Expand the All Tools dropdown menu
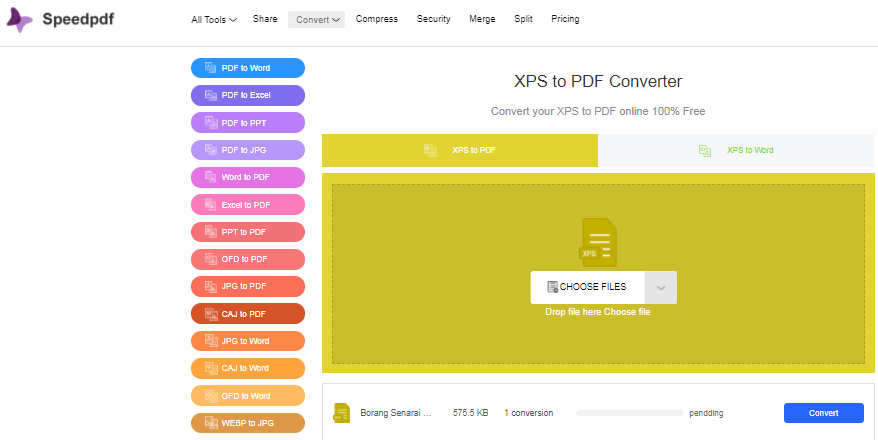Viewport: 878px width, 440px height. click(214, 19)
